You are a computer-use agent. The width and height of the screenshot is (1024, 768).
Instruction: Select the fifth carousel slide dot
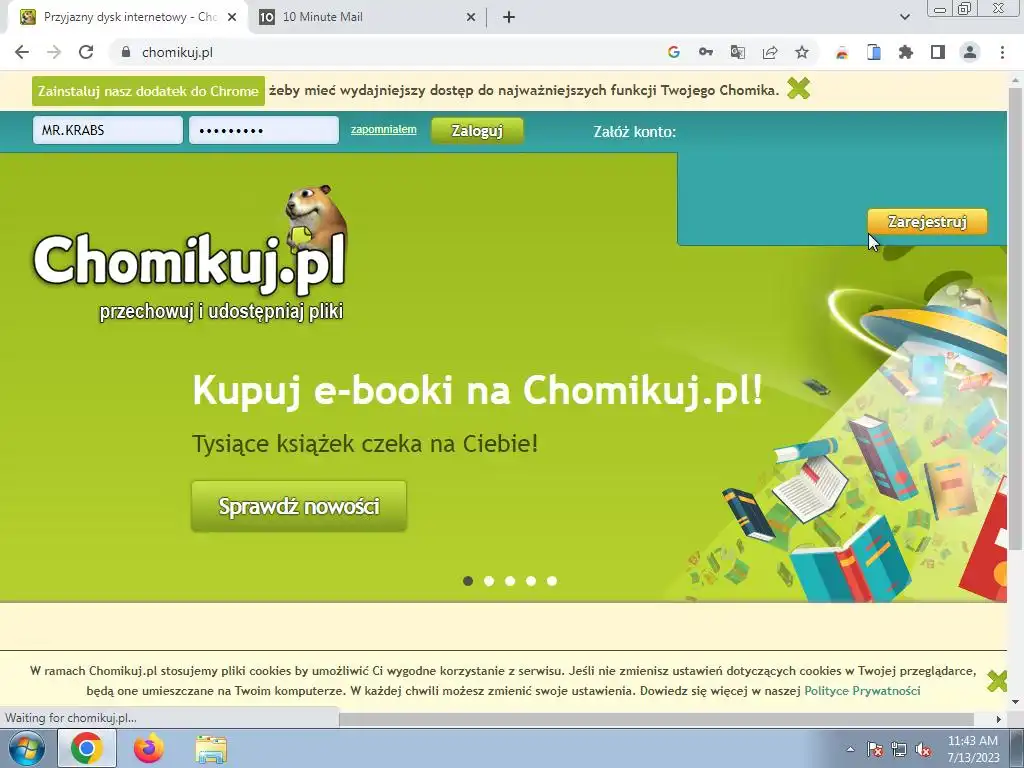552,581
